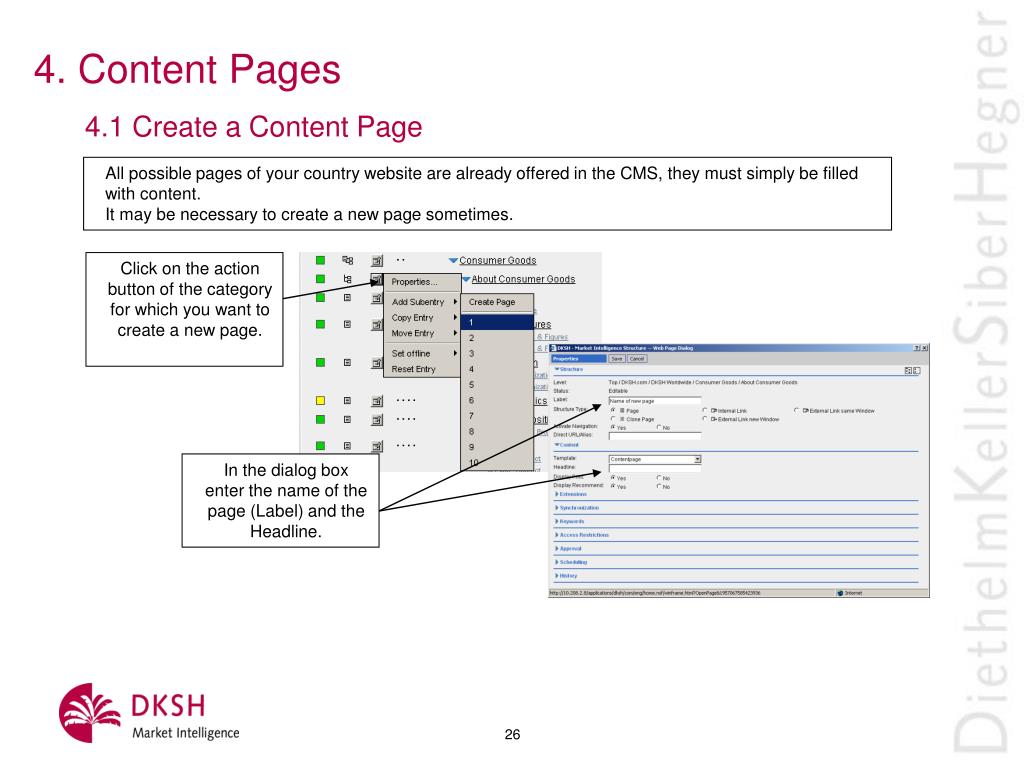Choose Properties... from the context menu
Viewport: 1024px width, 768px height.
point(422,282)
